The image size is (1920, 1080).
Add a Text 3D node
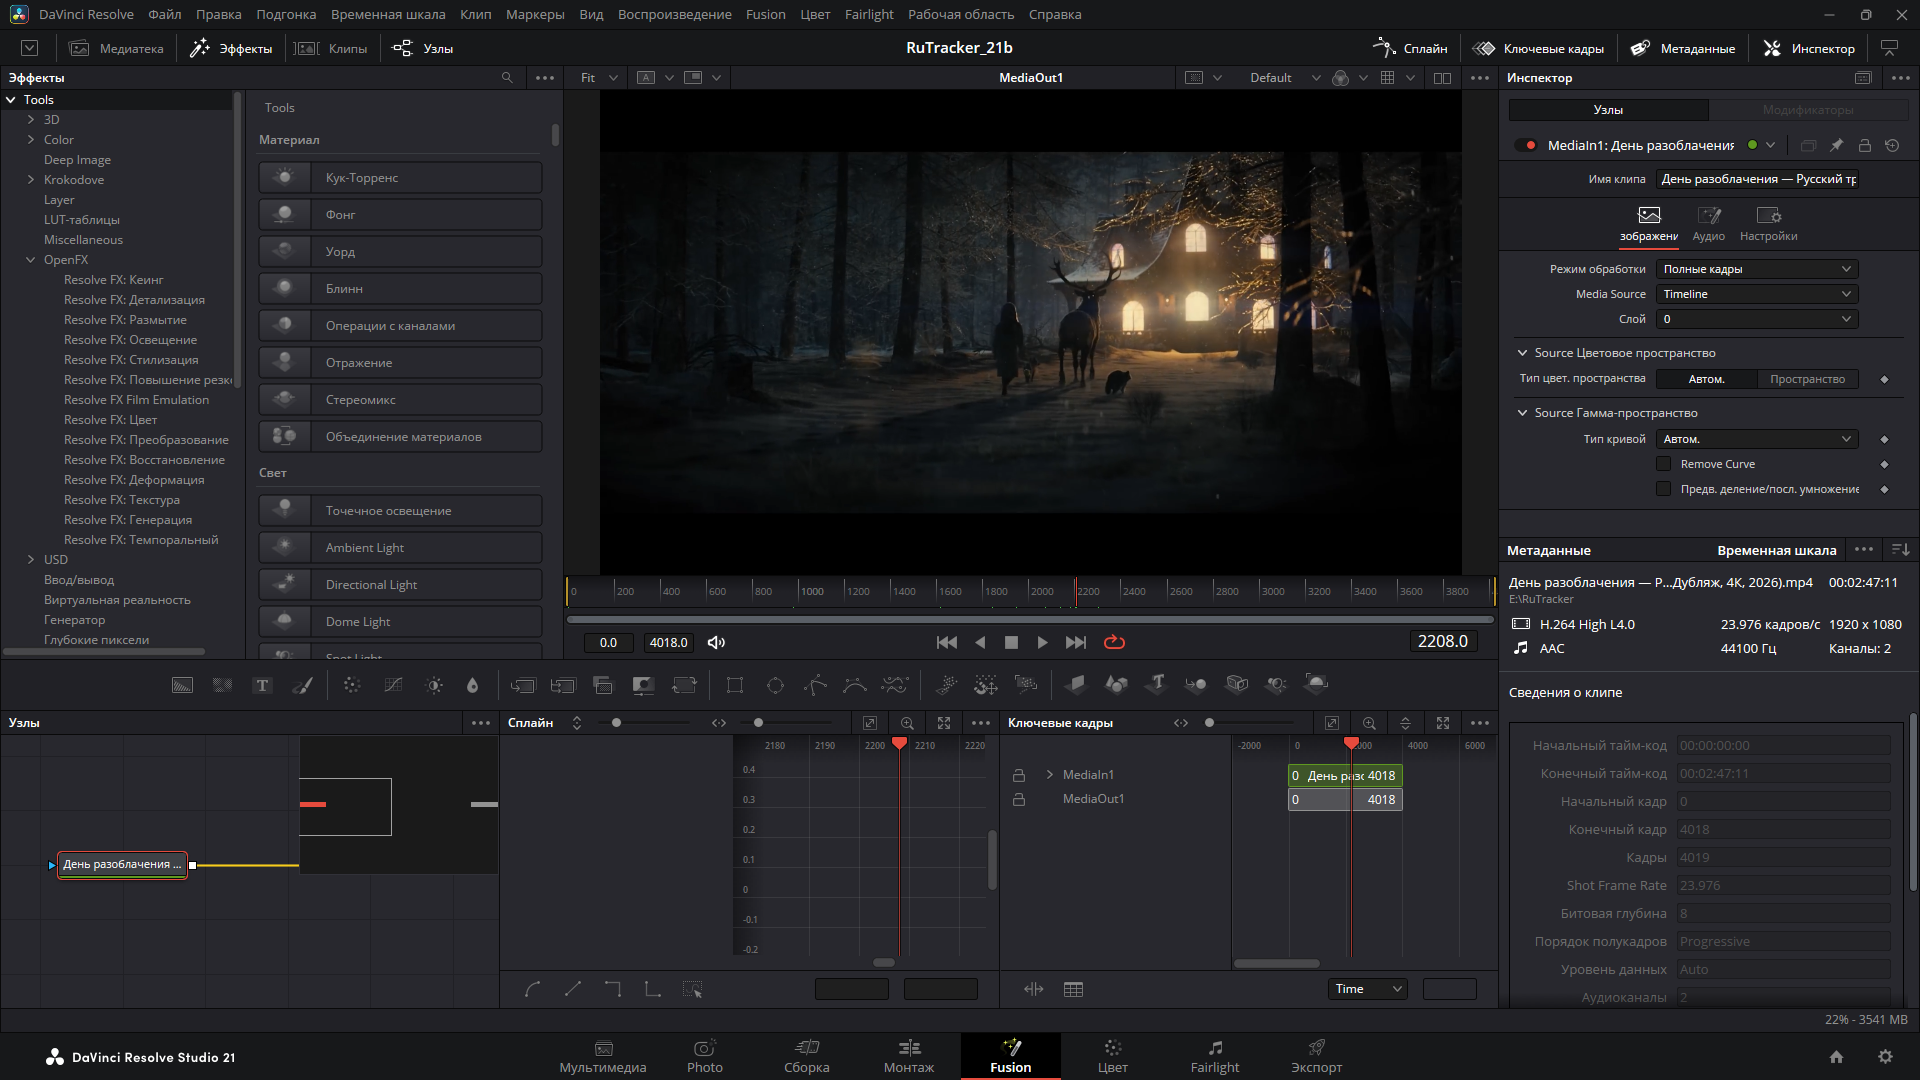[x=1157, y=684]
